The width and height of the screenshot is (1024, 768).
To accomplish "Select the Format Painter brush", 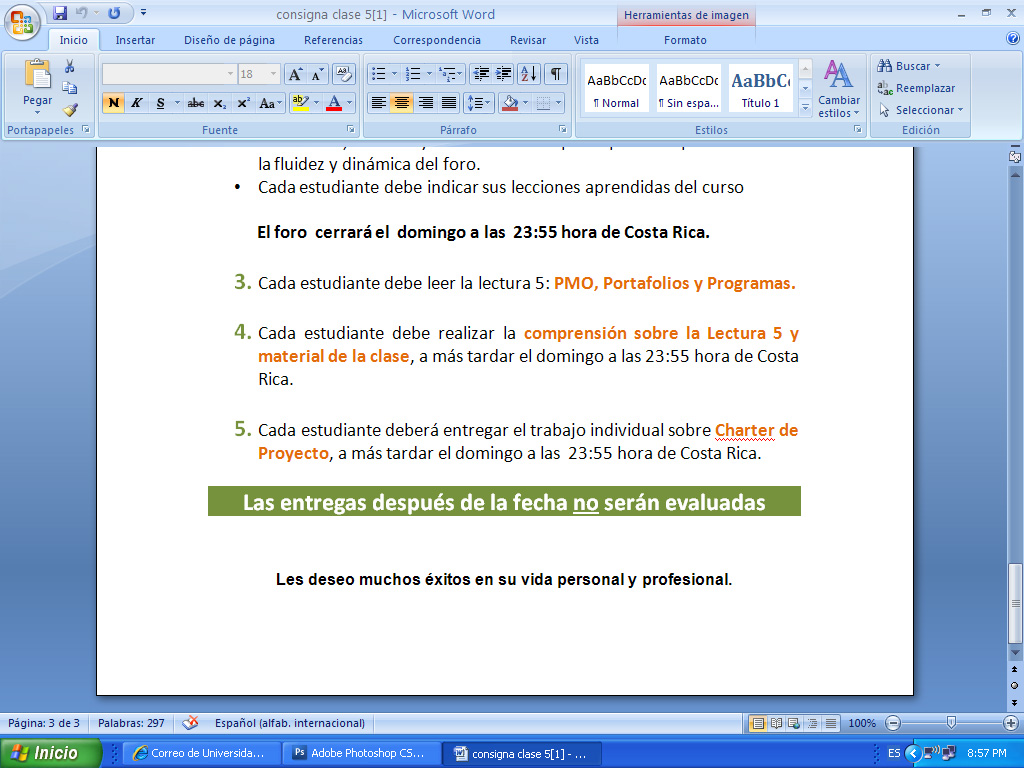I will tap(69, 110).
